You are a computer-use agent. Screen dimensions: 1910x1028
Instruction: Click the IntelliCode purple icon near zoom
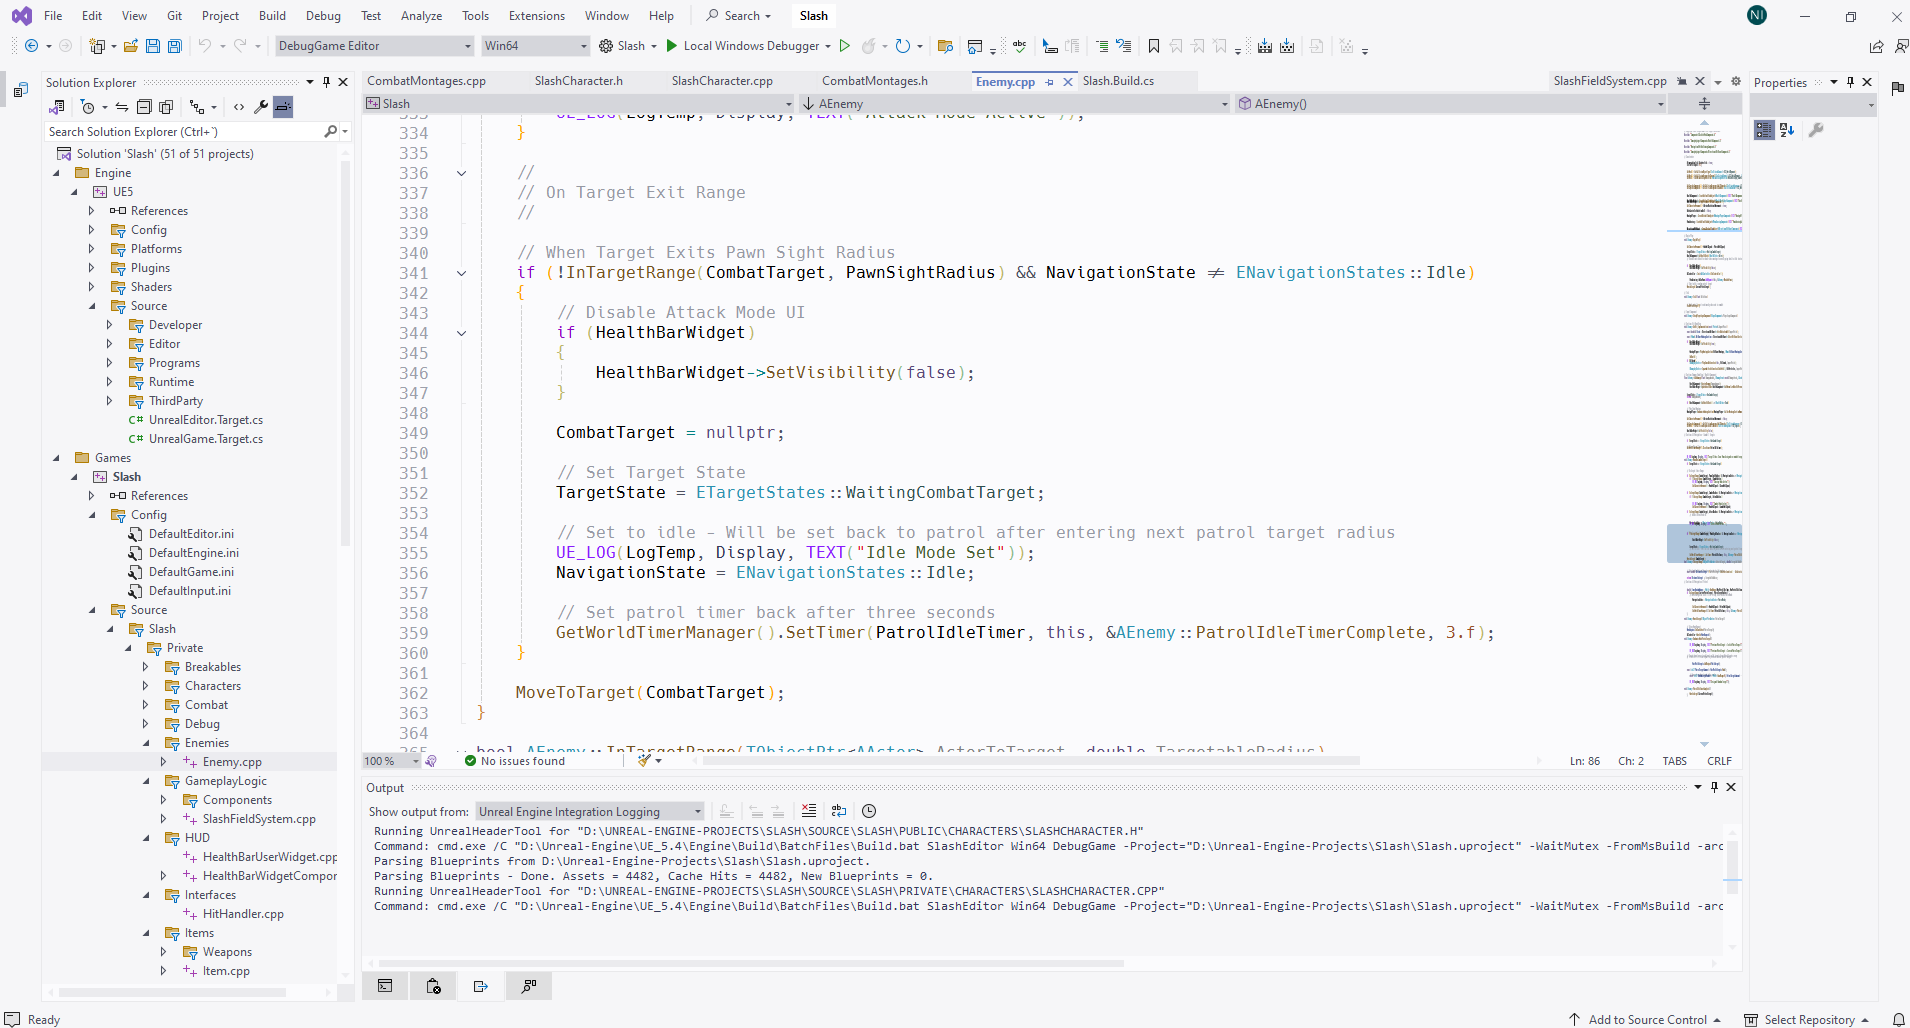[x=431, y=761]
